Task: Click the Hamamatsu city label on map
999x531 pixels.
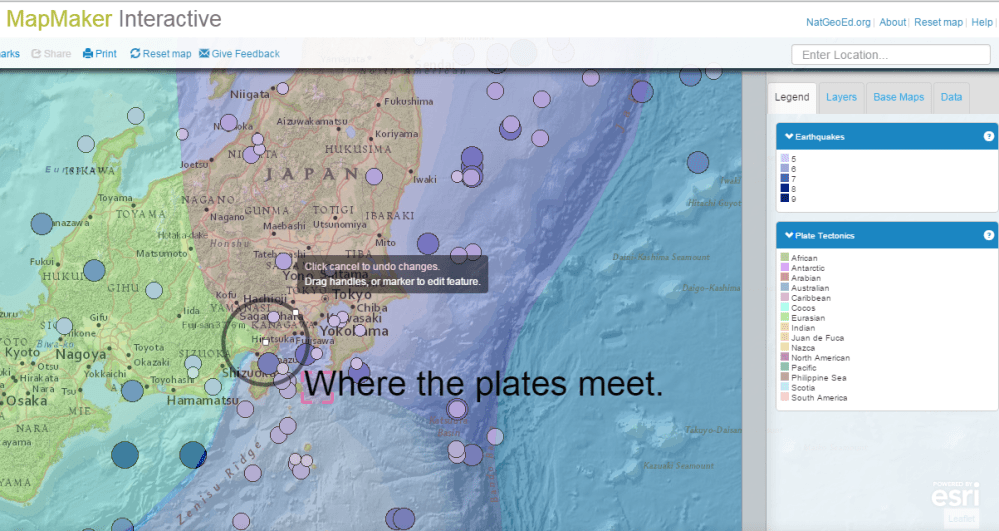Action: tap(203, 400)
